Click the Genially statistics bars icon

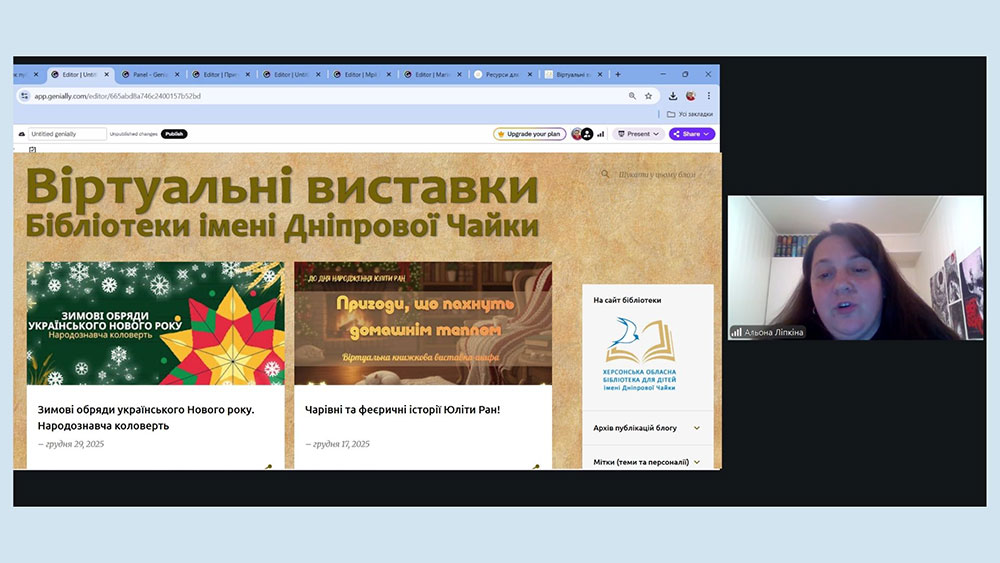(x=601, y=134)
